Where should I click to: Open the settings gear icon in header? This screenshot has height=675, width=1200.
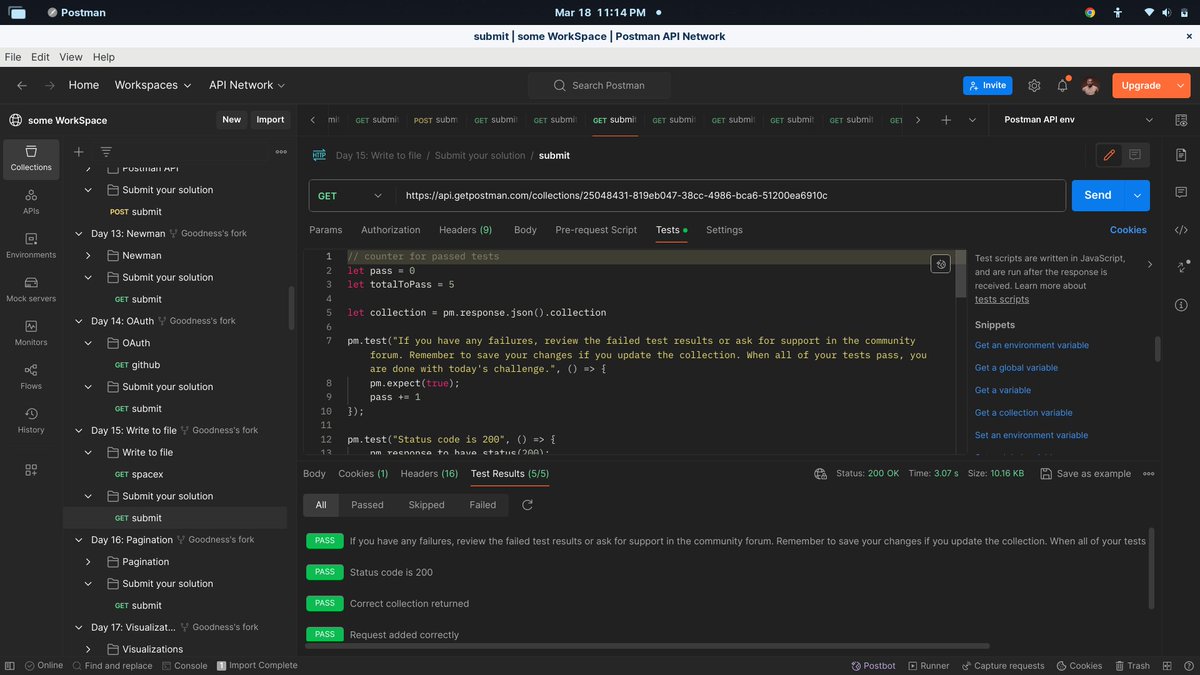1034,86
